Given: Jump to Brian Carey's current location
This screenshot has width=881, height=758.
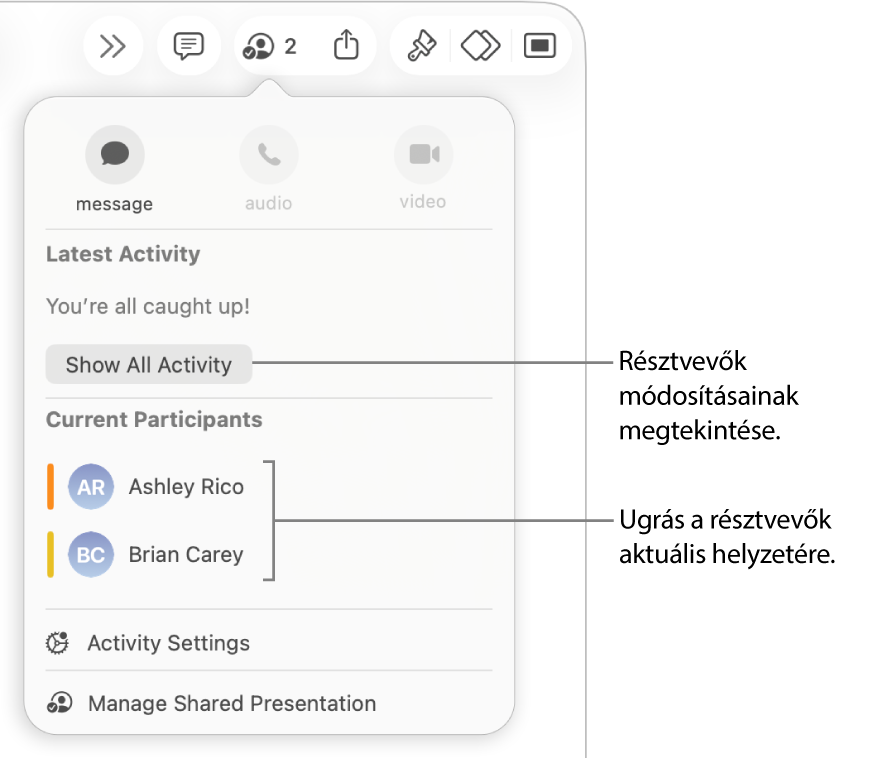Looking at the screenshot, I should pyautogui.click(x=146, y=555).
